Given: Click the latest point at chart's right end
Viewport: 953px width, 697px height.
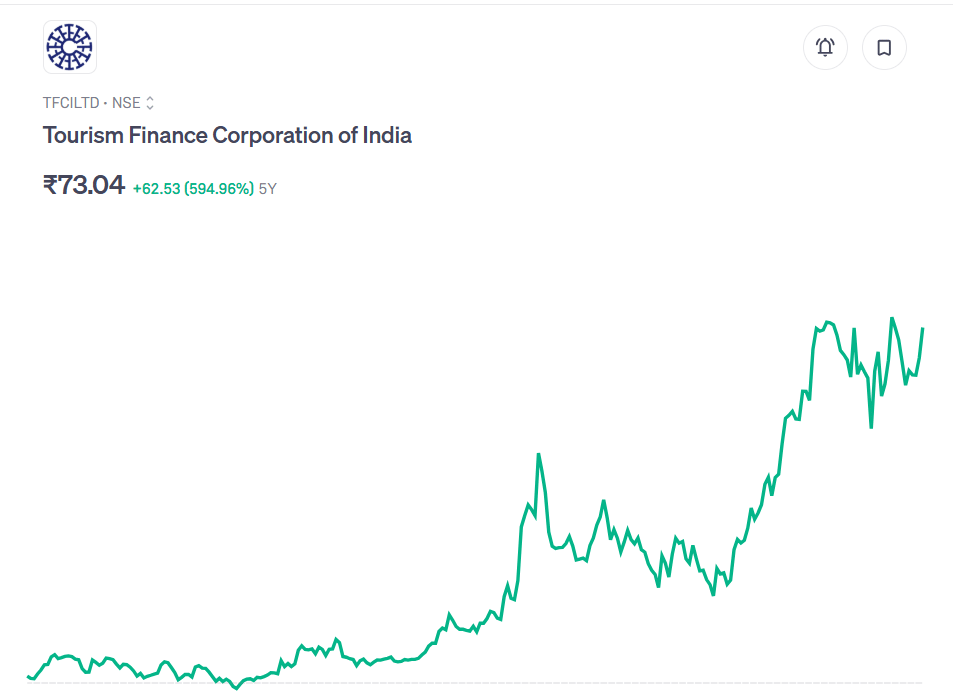Looking at the screenshot, I should [x=922, y=329].
